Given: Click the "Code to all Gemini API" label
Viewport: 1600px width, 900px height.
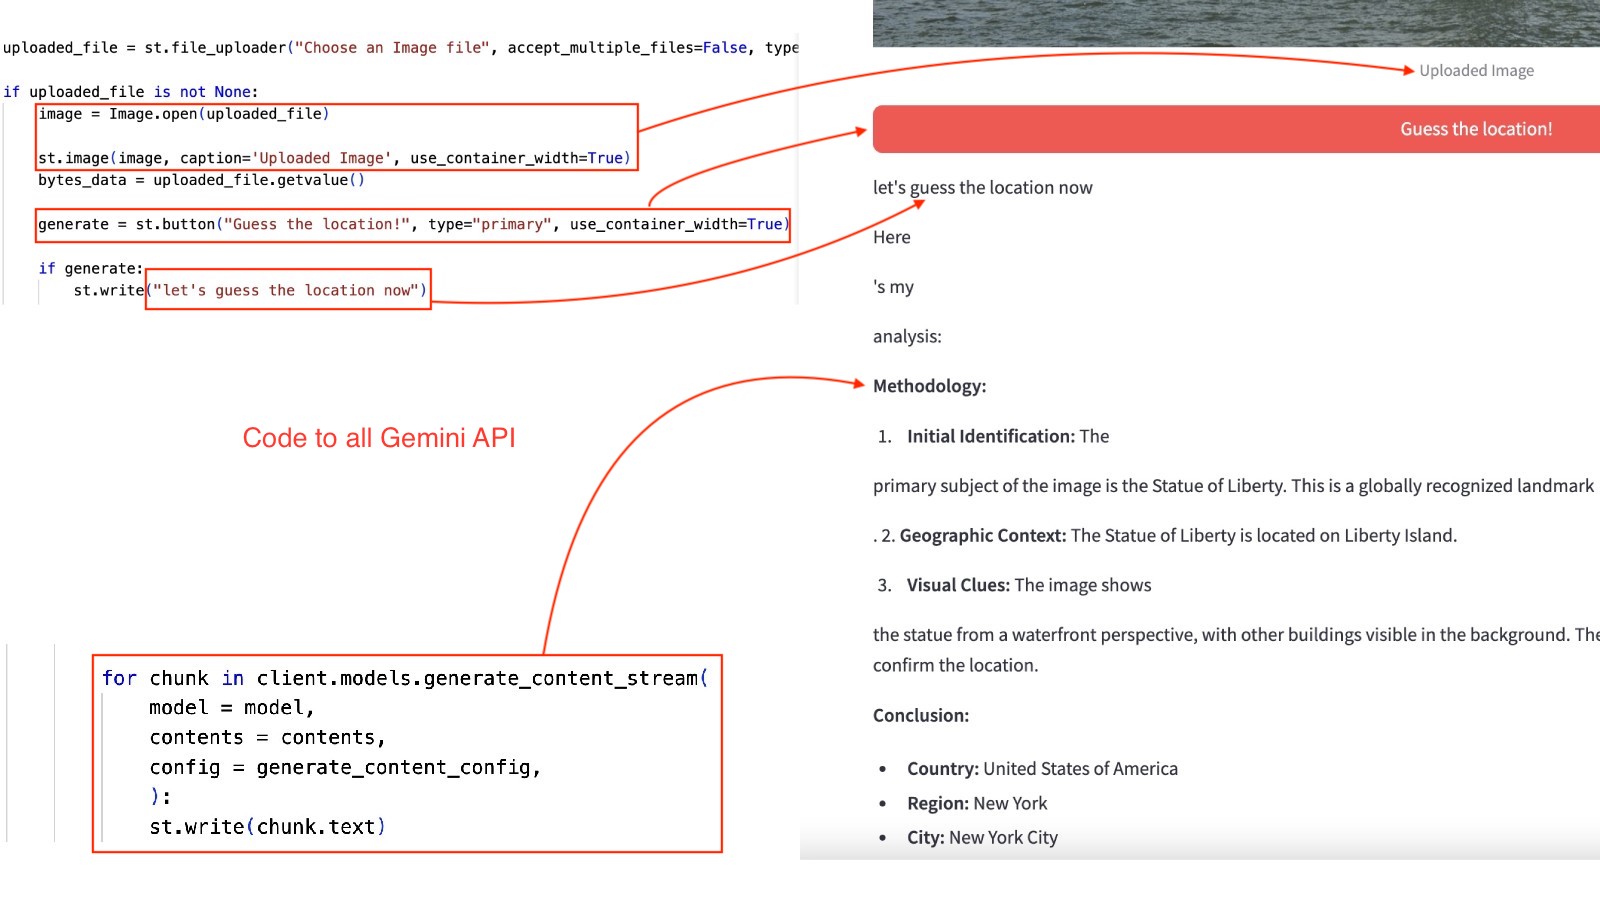Looking at the screenshot, I should pyautogui.click(x=379, y=437).
